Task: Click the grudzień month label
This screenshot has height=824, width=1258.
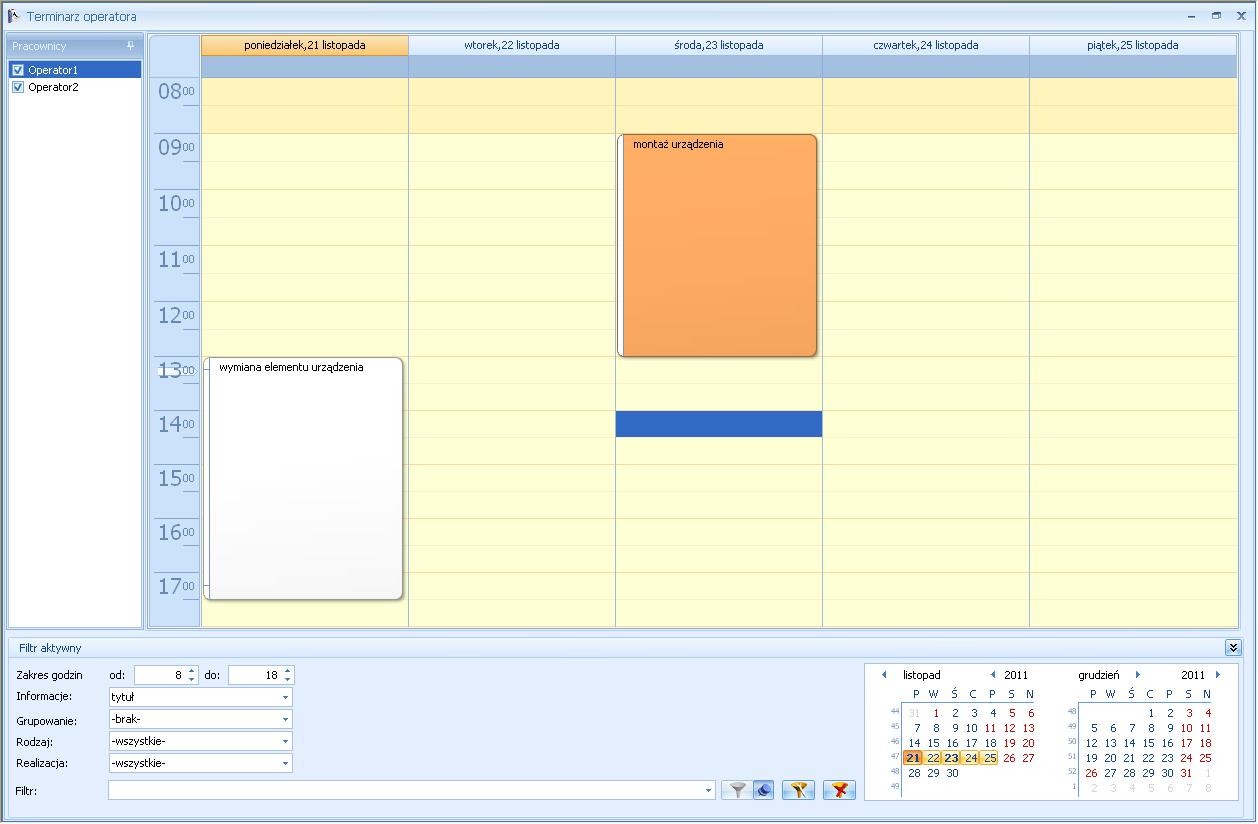Action: click(x=1099, y=675)
